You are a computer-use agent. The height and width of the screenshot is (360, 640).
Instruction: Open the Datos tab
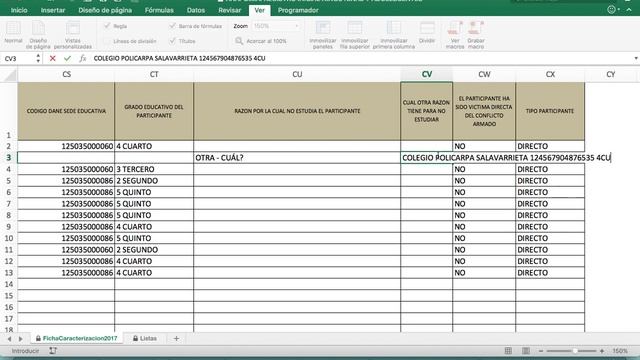coord(196,10)
